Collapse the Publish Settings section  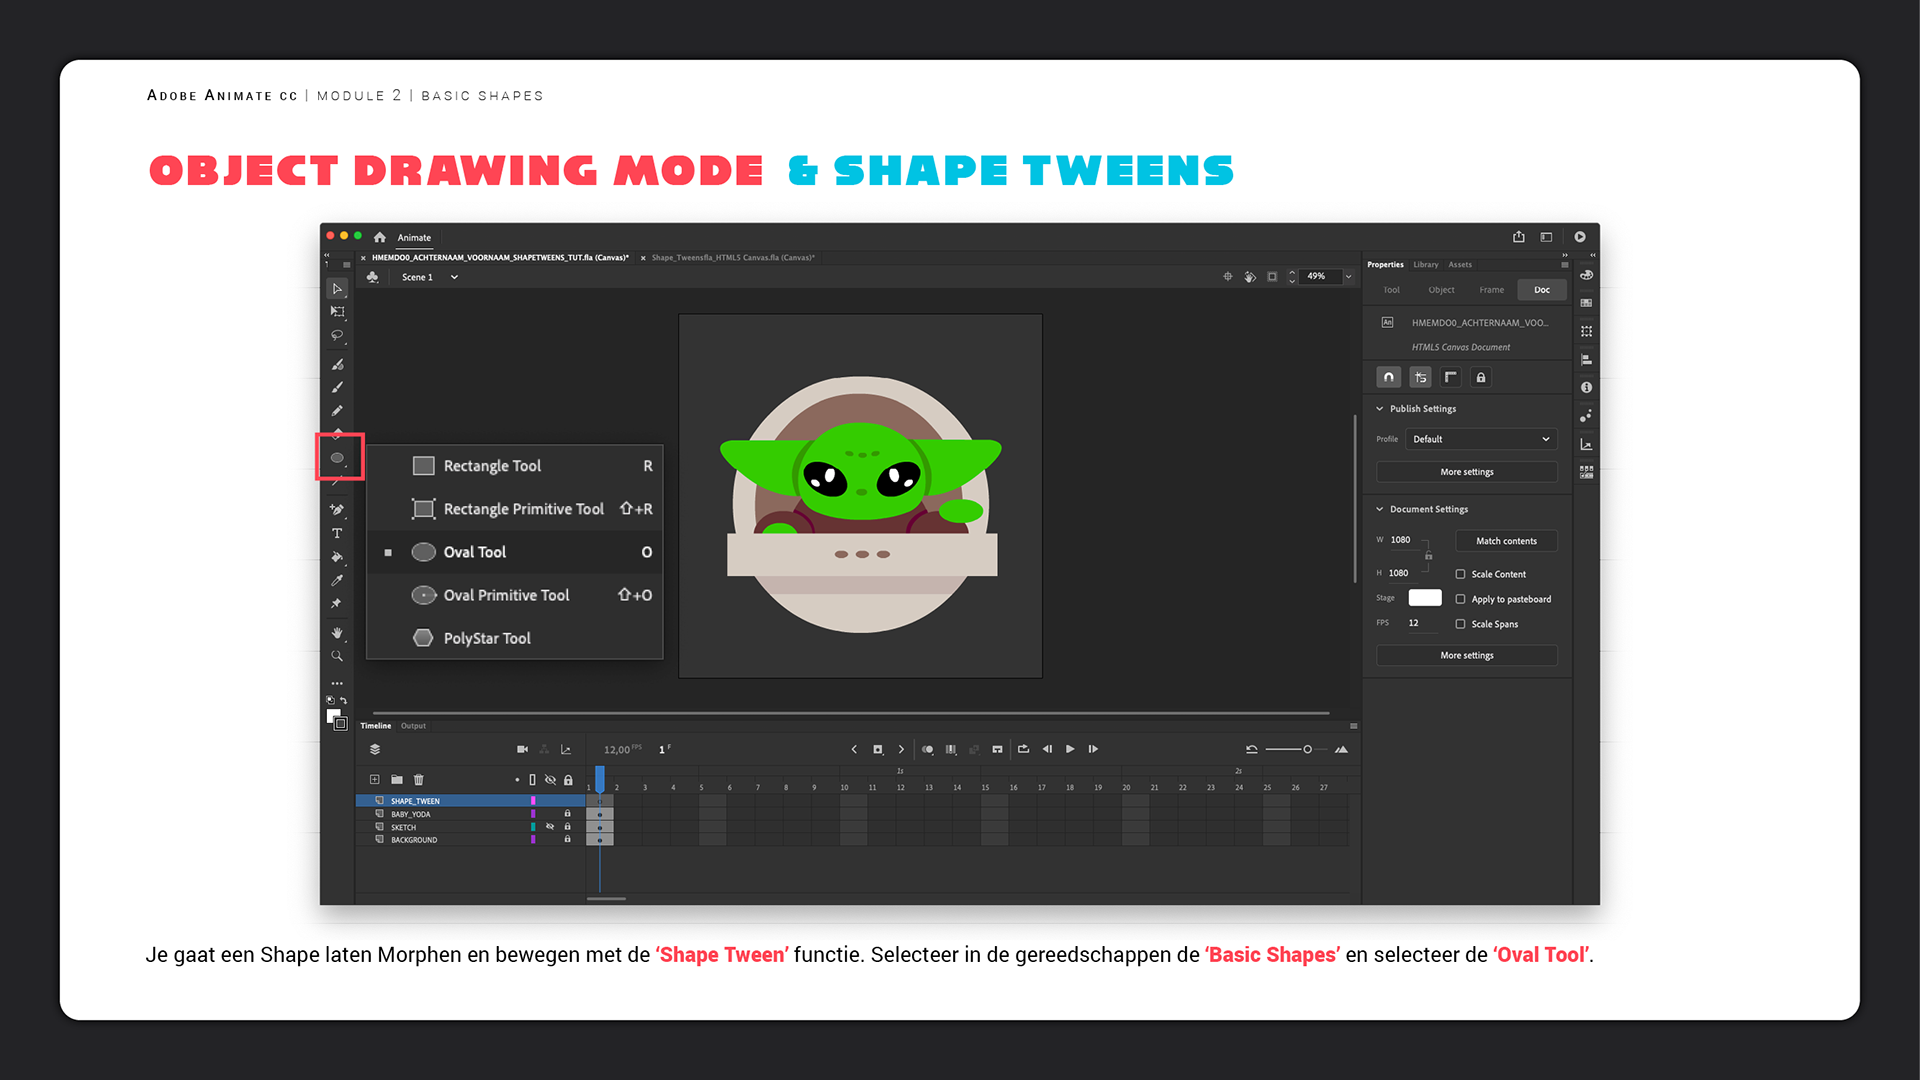pos(1380,409)
